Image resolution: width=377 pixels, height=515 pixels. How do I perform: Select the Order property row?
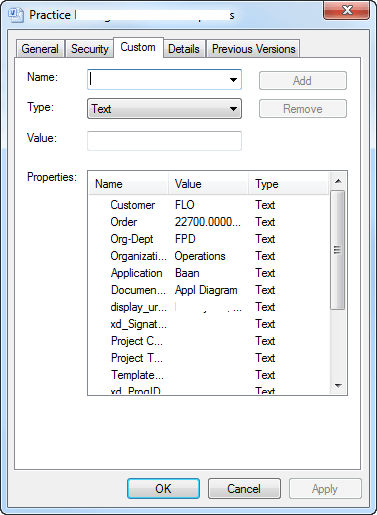point(209,222)
